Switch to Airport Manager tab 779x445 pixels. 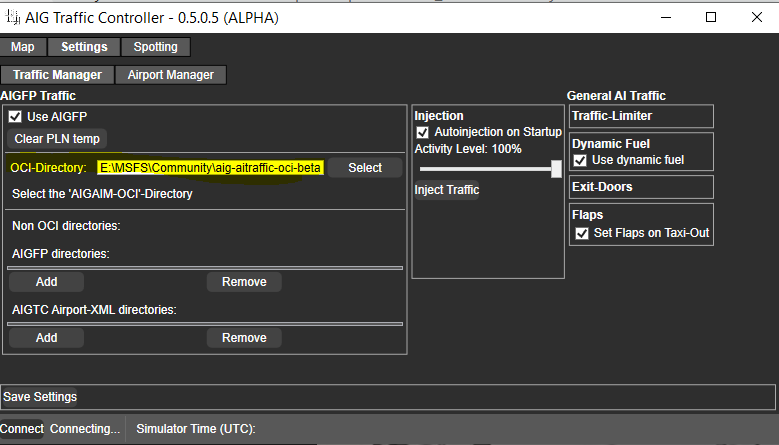[x=170, y=75]
